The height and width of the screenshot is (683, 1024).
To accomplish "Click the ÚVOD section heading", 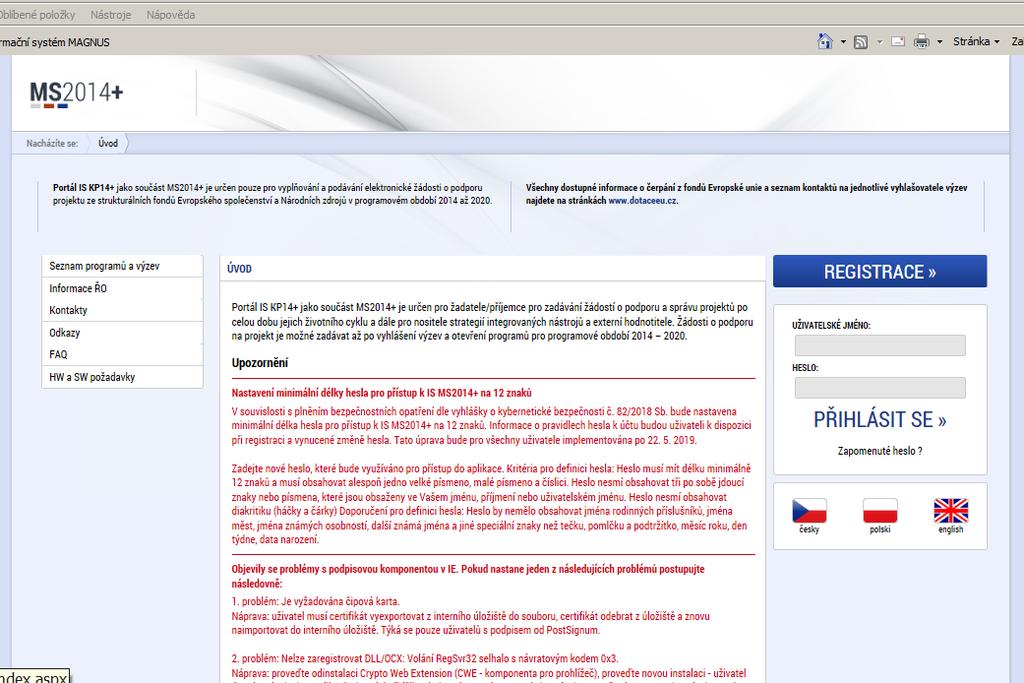I will [239, 268].
